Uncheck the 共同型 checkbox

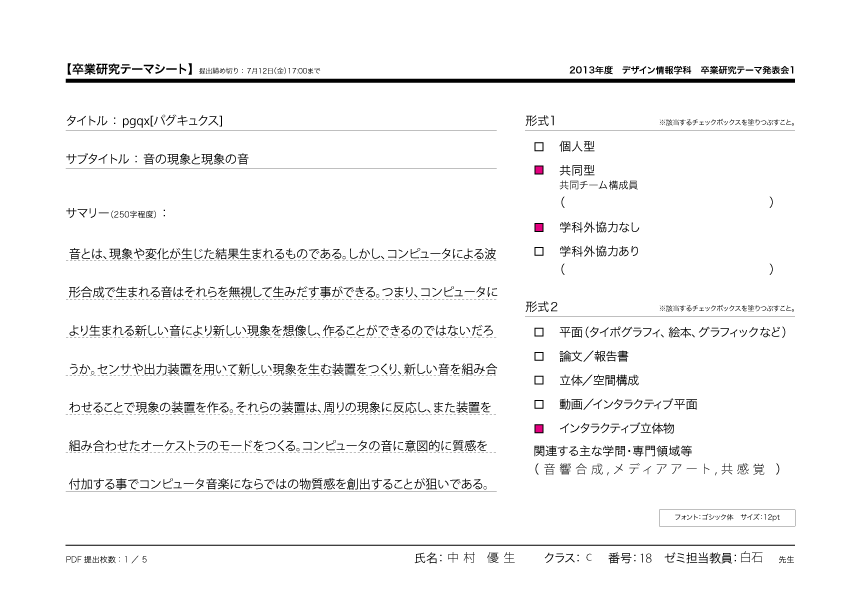(539, 170)
